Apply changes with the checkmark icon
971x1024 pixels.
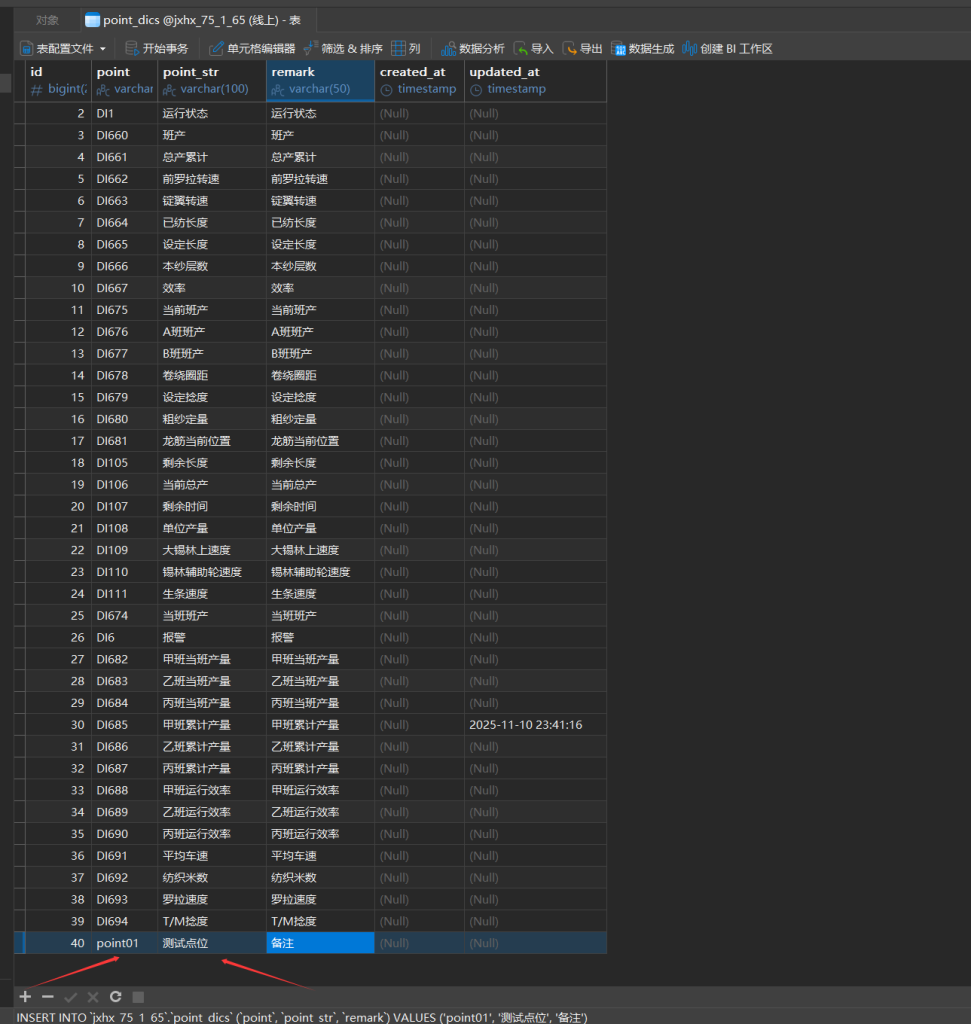click(70, 997)
